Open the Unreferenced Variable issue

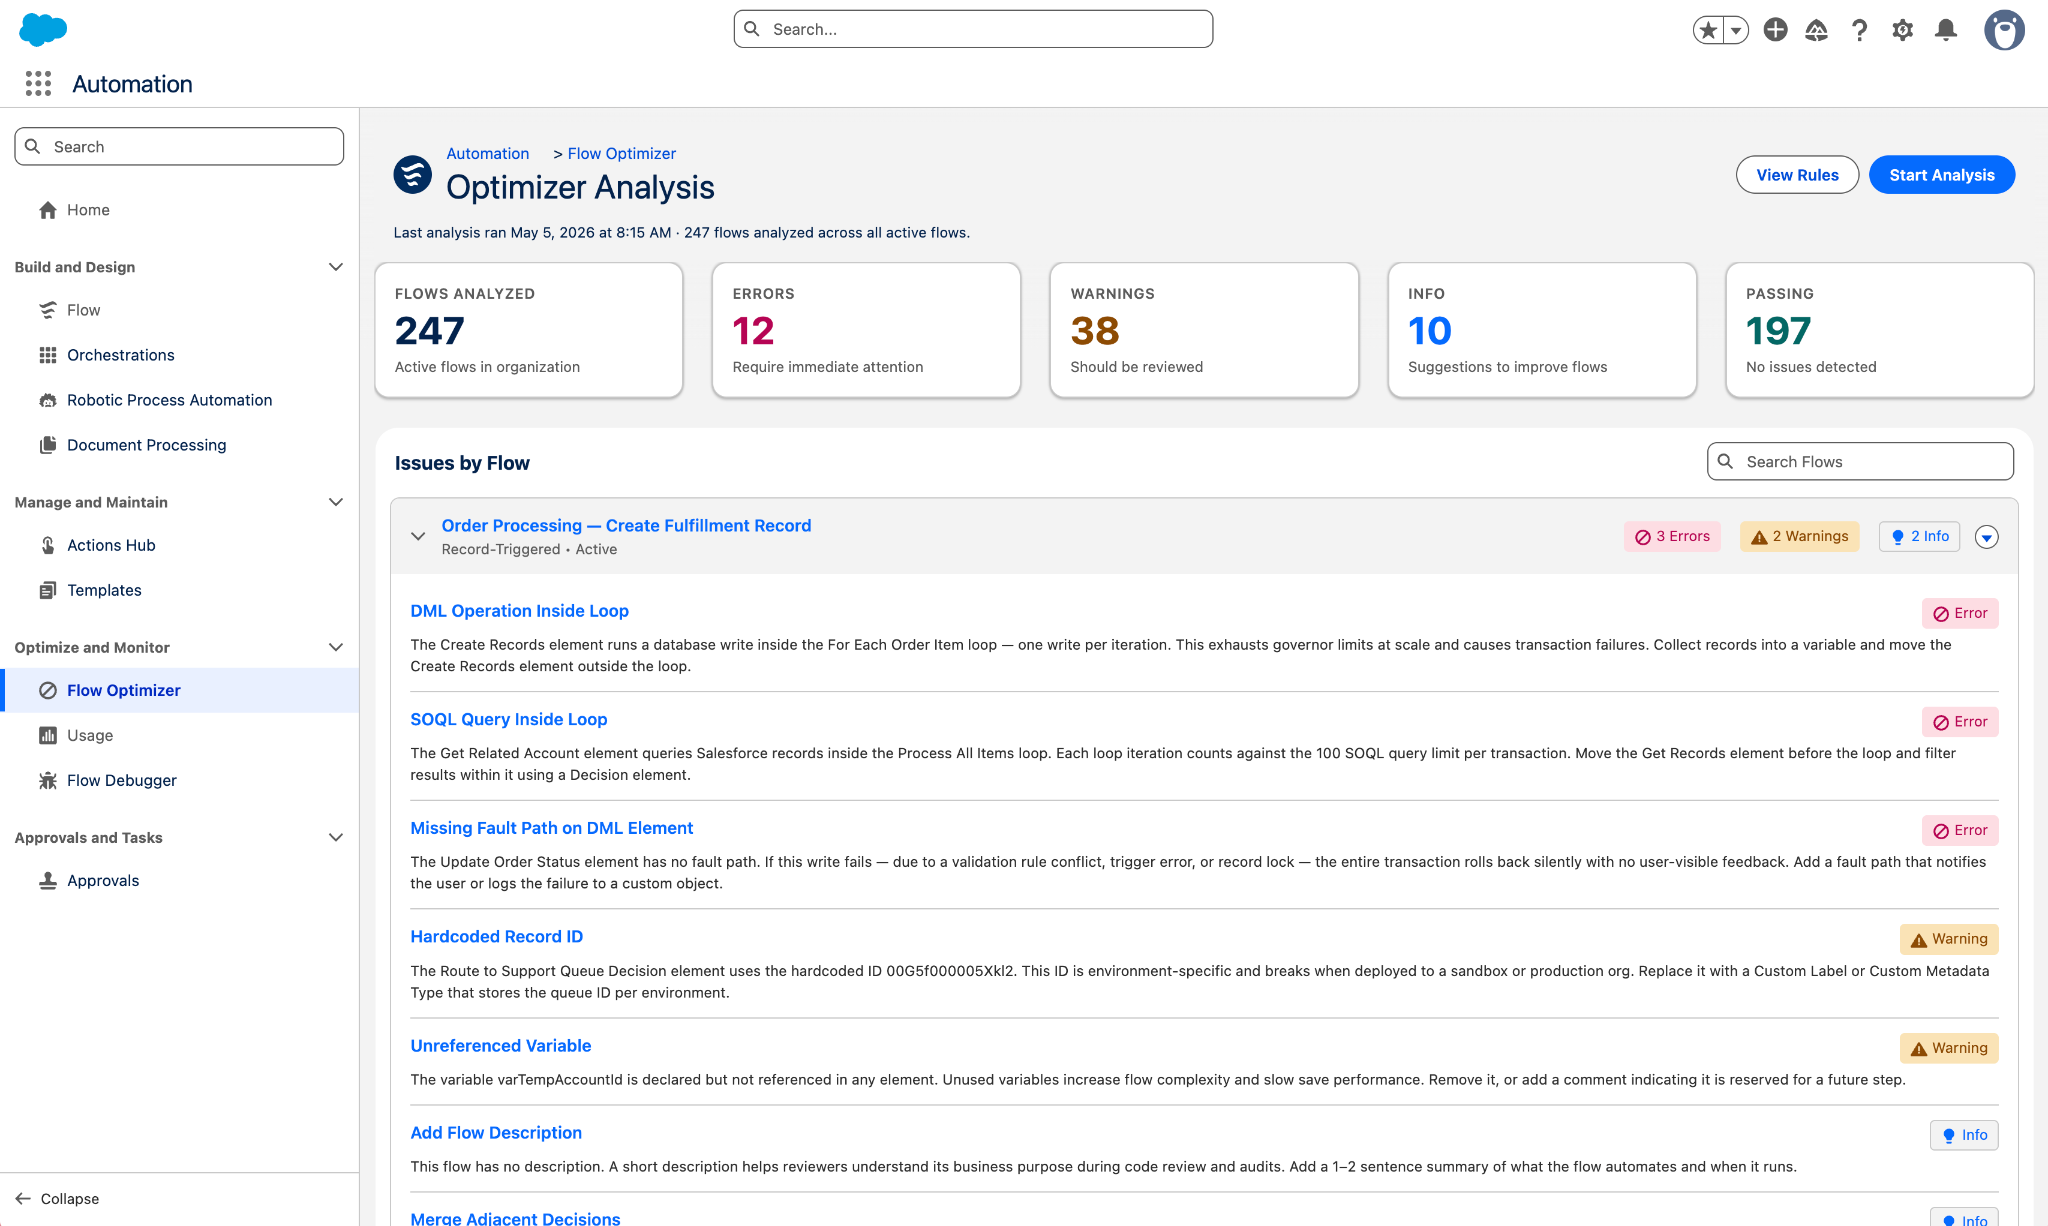point(501,1045)
